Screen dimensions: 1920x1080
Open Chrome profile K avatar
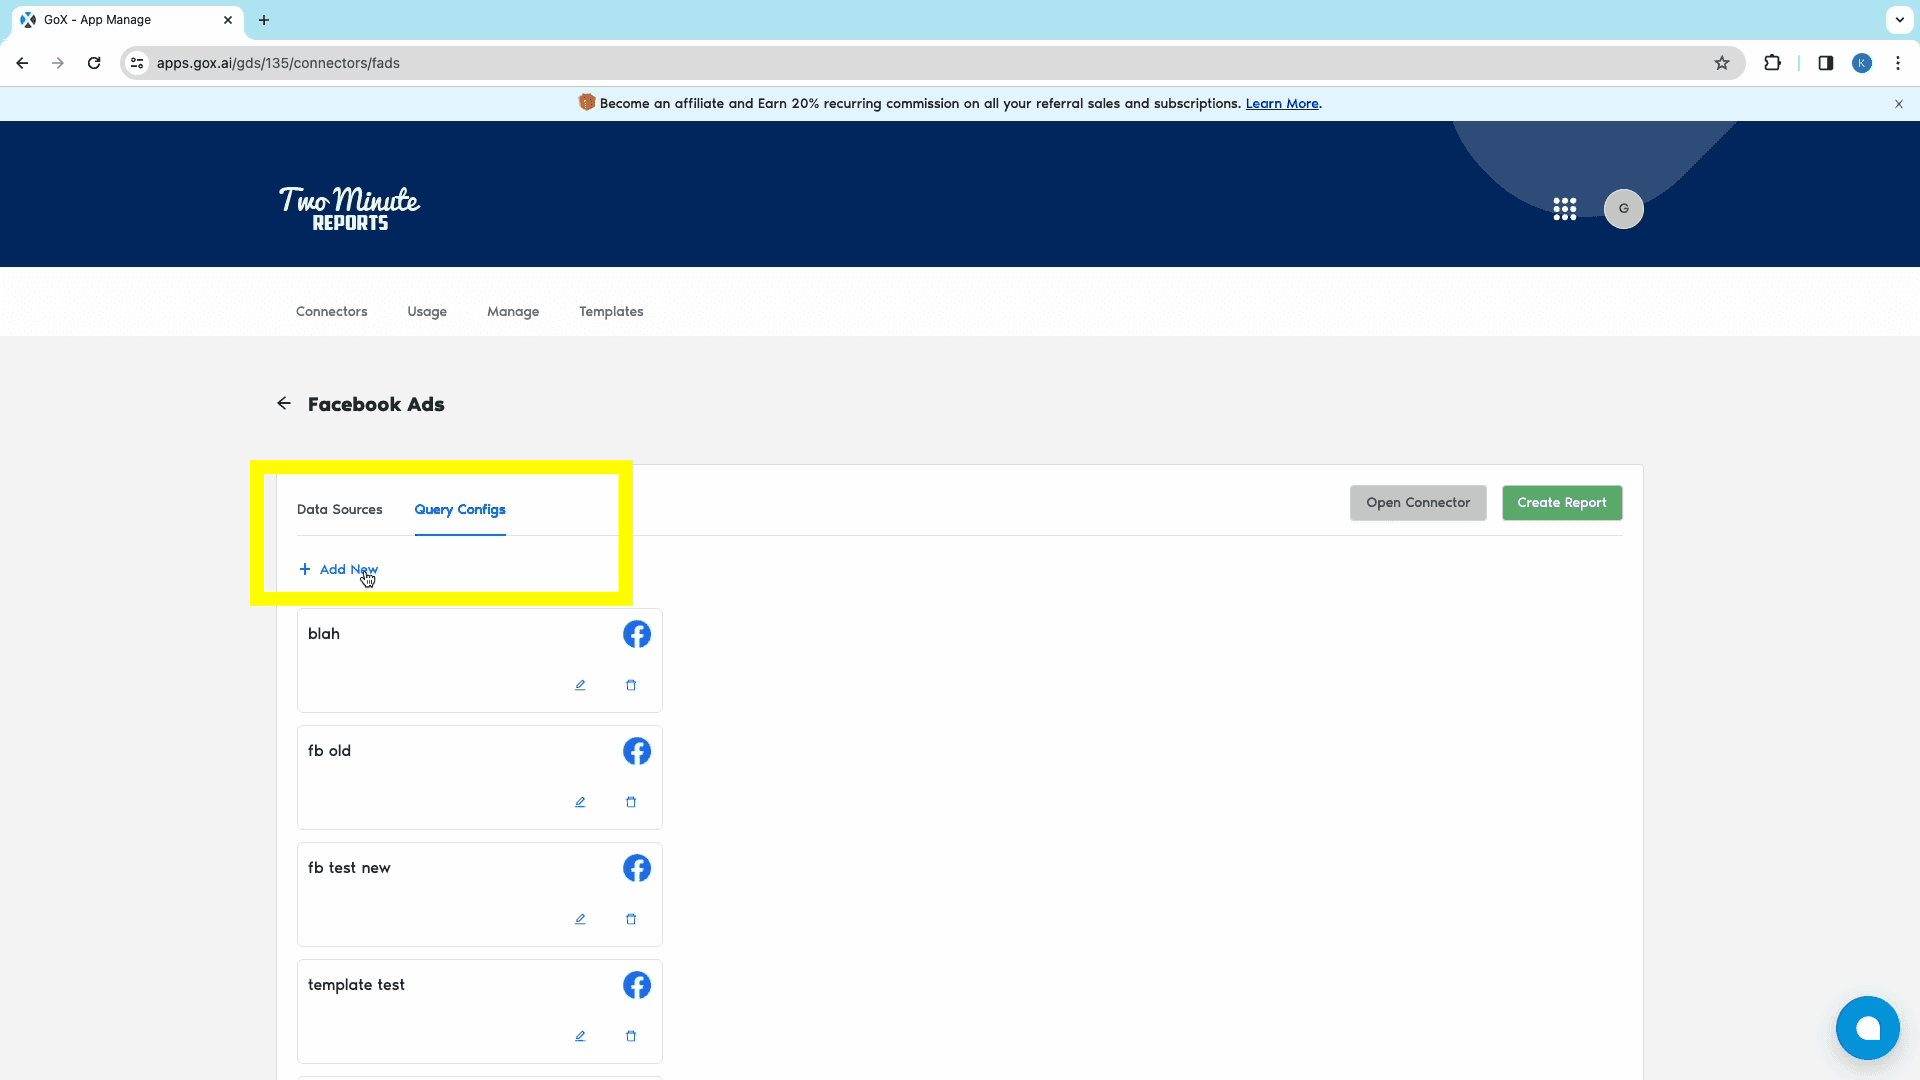click(x=1862, y=63)
